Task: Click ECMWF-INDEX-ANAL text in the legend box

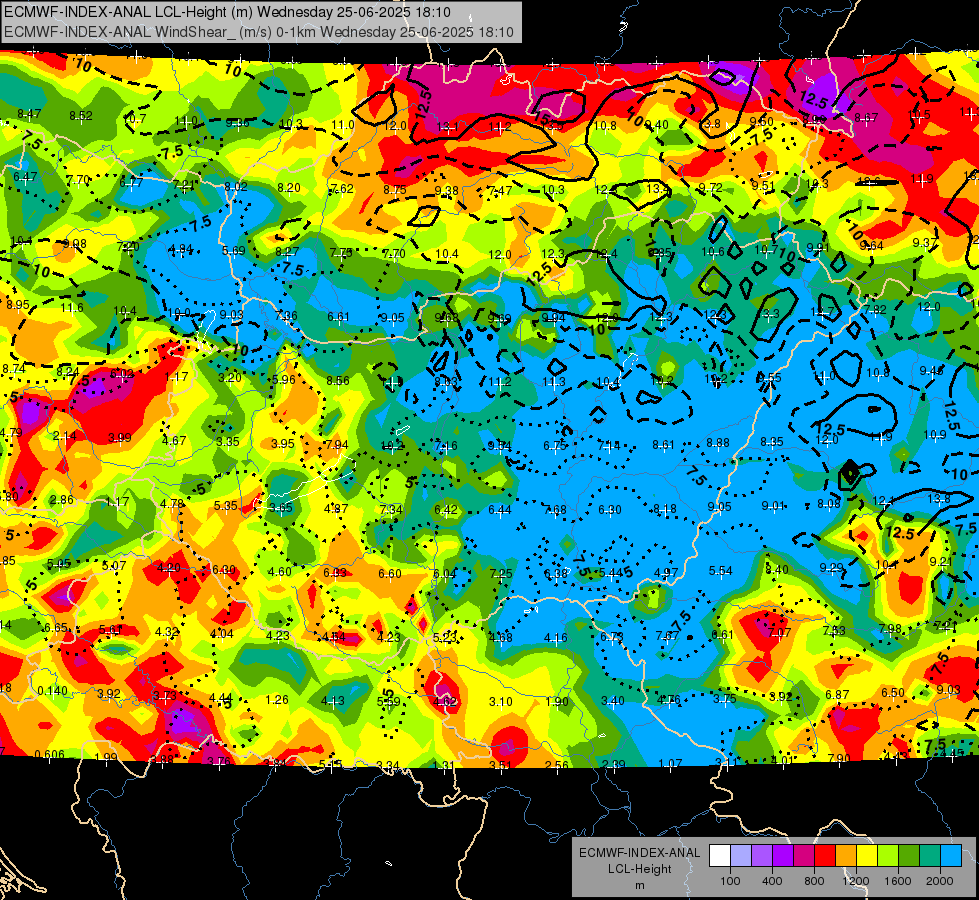Action: (639, 853)
